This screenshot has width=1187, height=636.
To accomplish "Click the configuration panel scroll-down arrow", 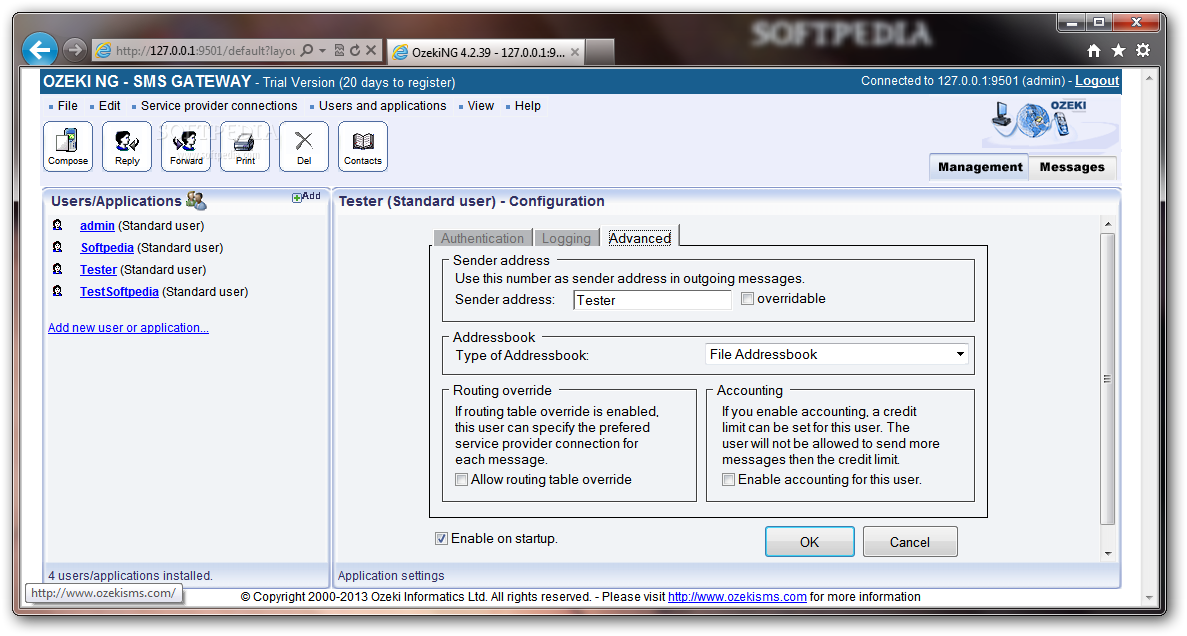I will (1108, 553).
